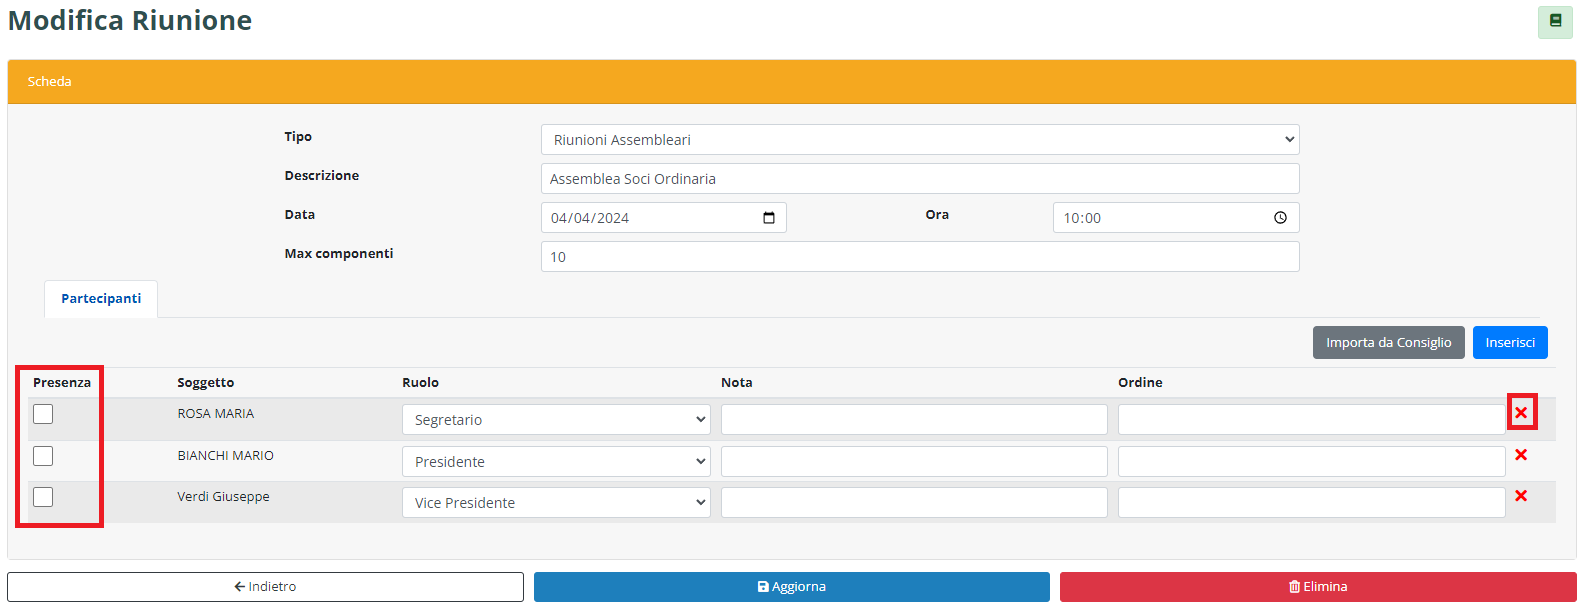Open calendar picker icon in Data field
This screenshot has width=1584, height=611.
(769, 218)
